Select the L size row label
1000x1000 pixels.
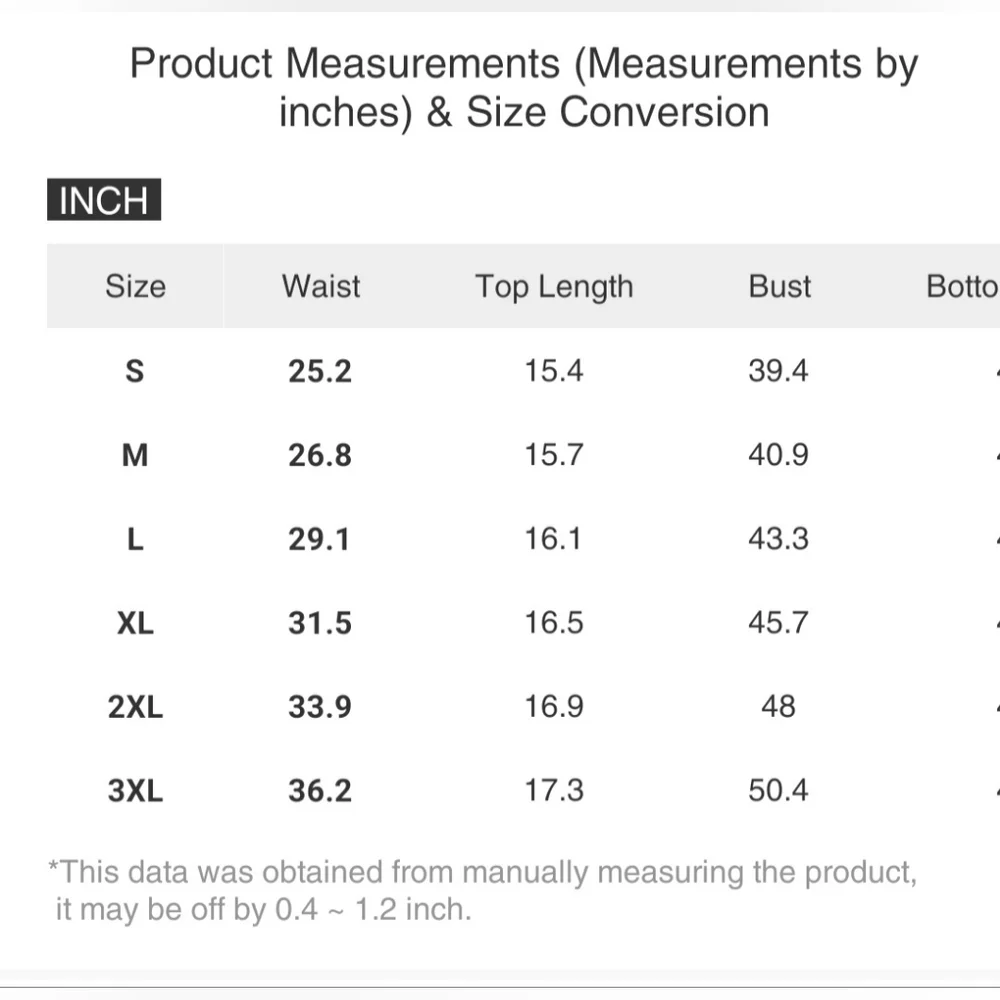coord(135,539)
